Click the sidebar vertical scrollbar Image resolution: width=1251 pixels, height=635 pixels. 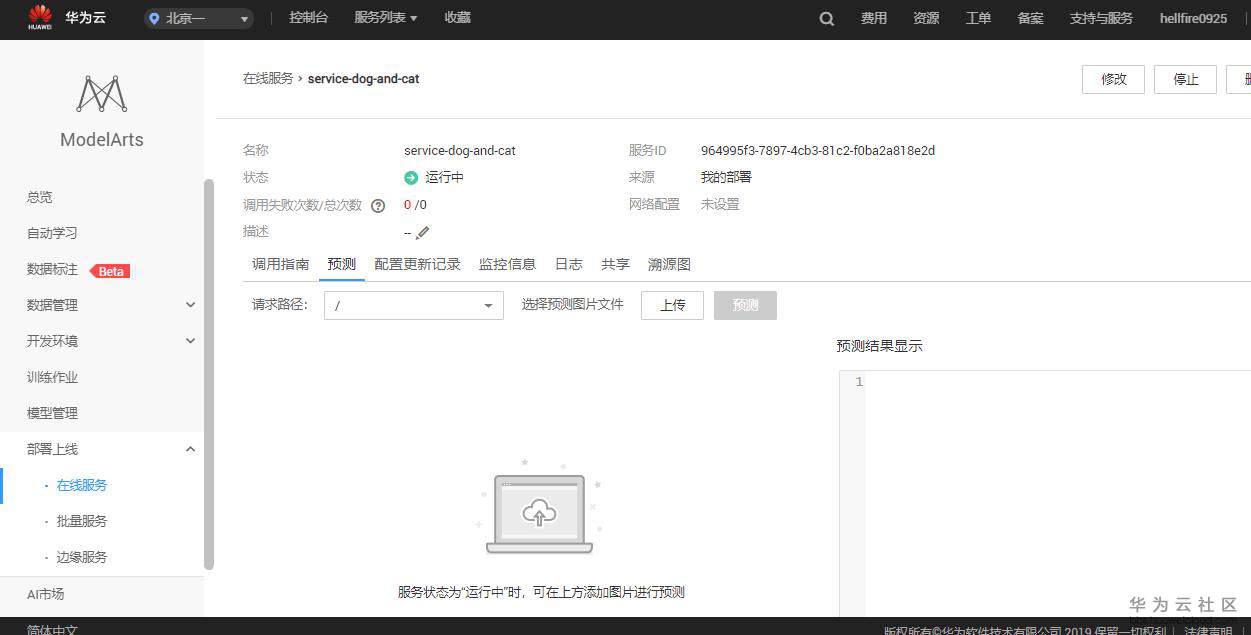coord(209,374)
